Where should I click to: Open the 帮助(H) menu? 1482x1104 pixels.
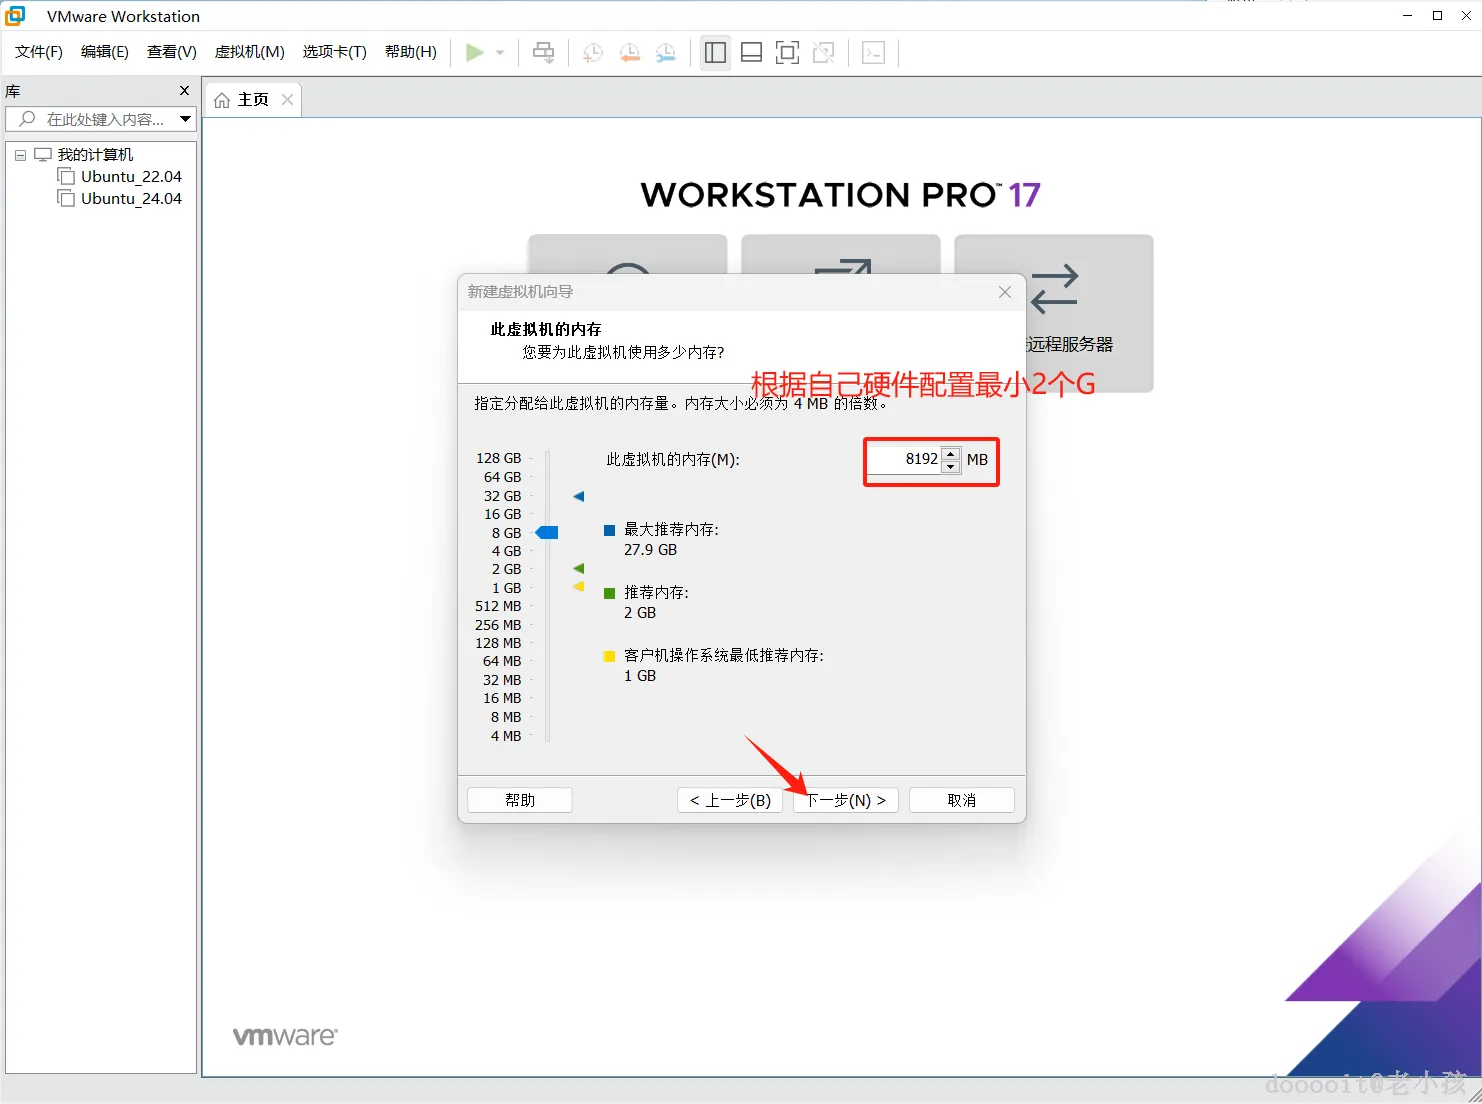(x=411, y=52)
